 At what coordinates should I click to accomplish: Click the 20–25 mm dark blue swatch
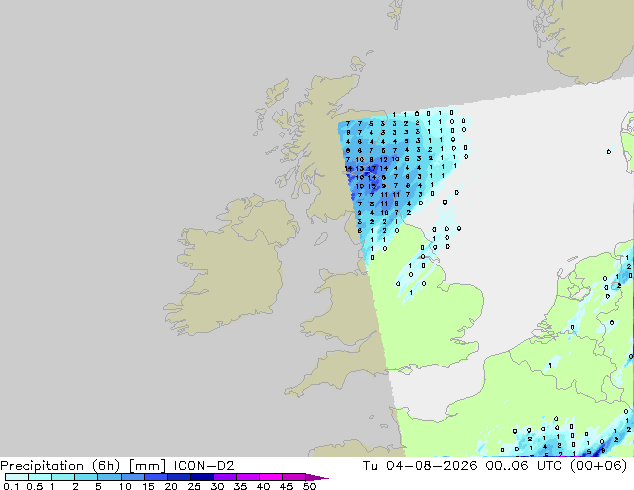pyautogui.click(x=178, y=477)
